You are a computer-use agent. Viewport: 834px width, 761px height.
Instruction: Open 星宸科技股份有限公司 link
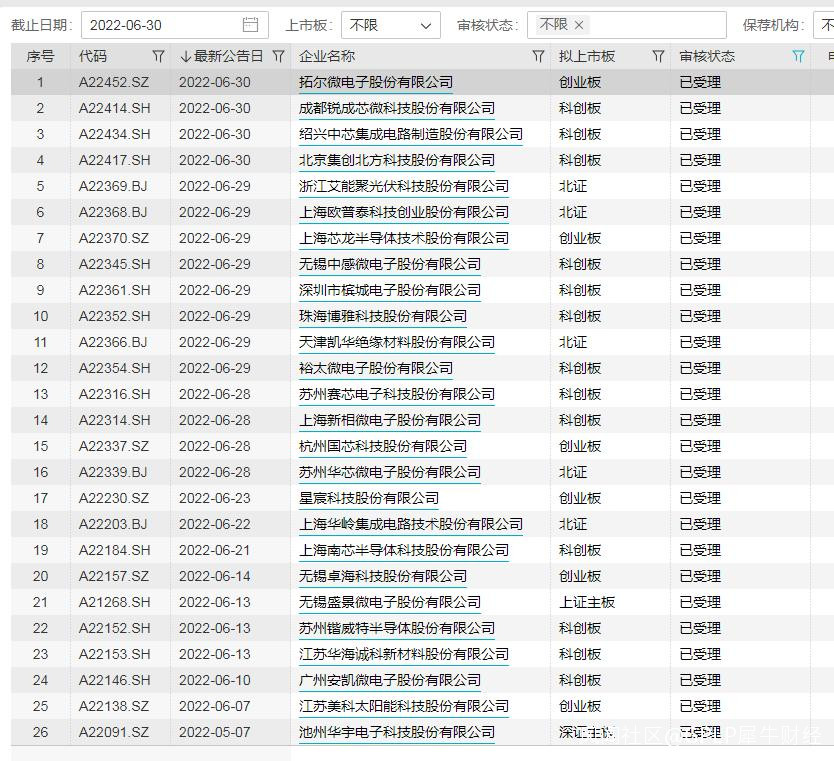tap(369, 499)
